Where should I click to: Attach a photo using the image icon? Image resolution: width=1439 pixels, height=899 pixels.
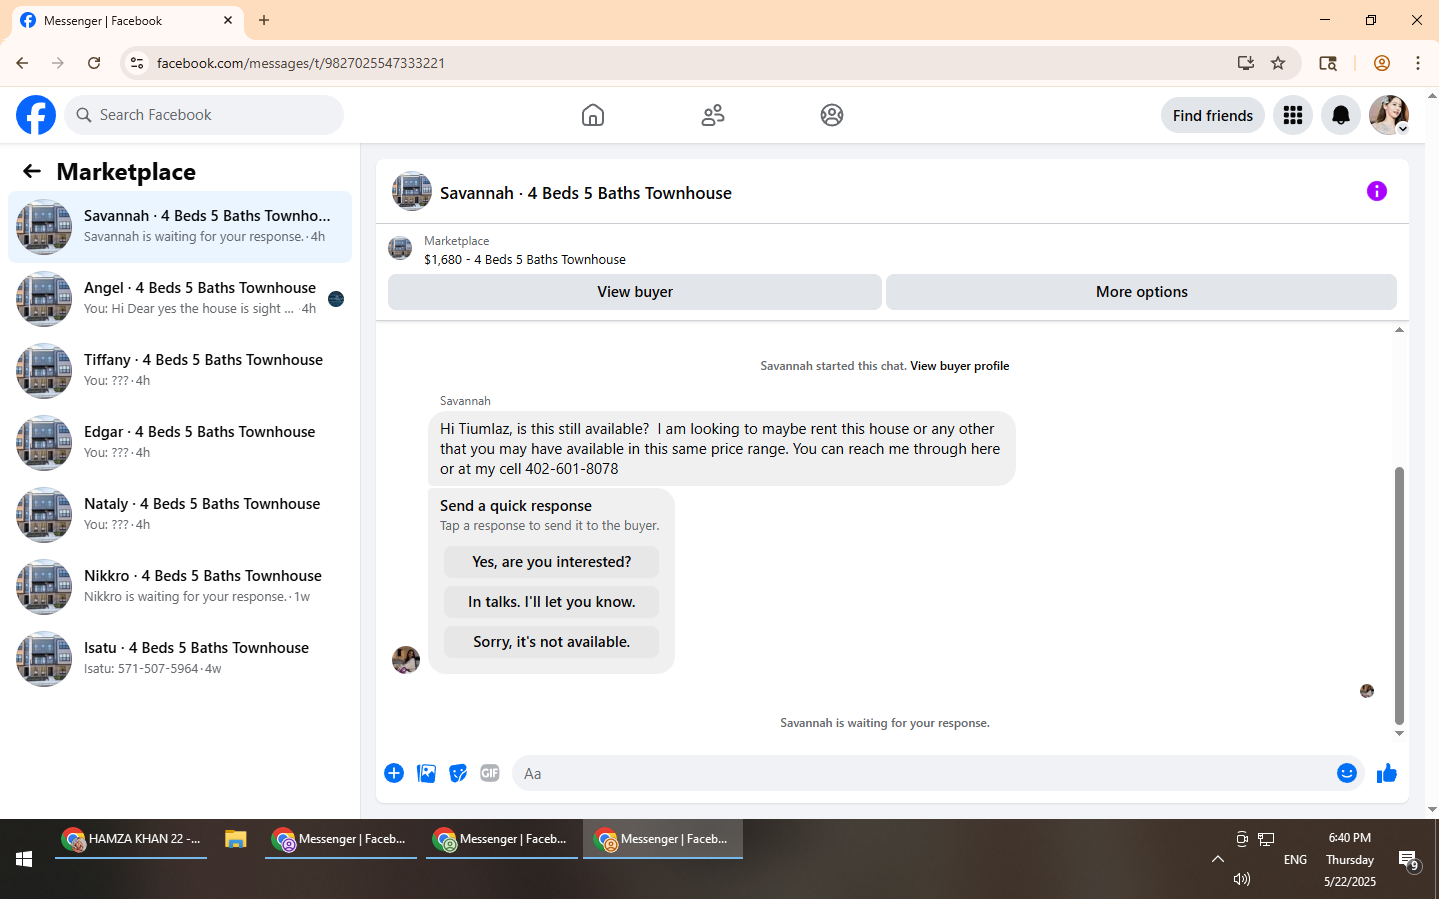pyautogui.click(x=426, y=773)
